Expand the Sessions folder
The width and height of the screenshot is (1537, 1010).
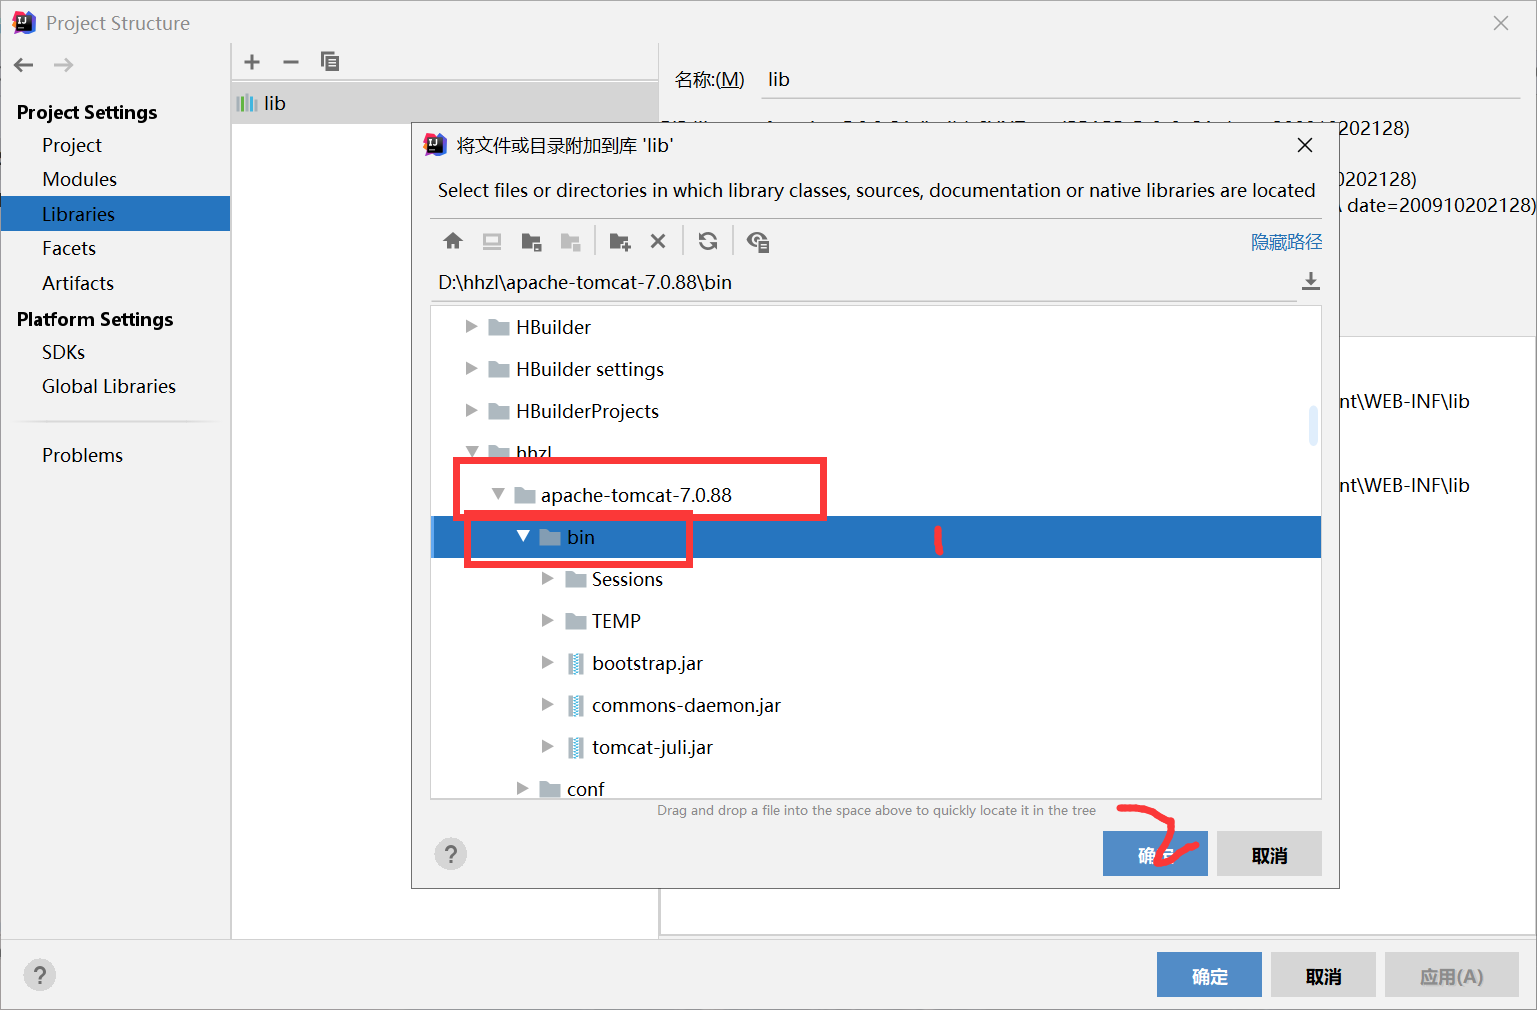coord(547,579)
